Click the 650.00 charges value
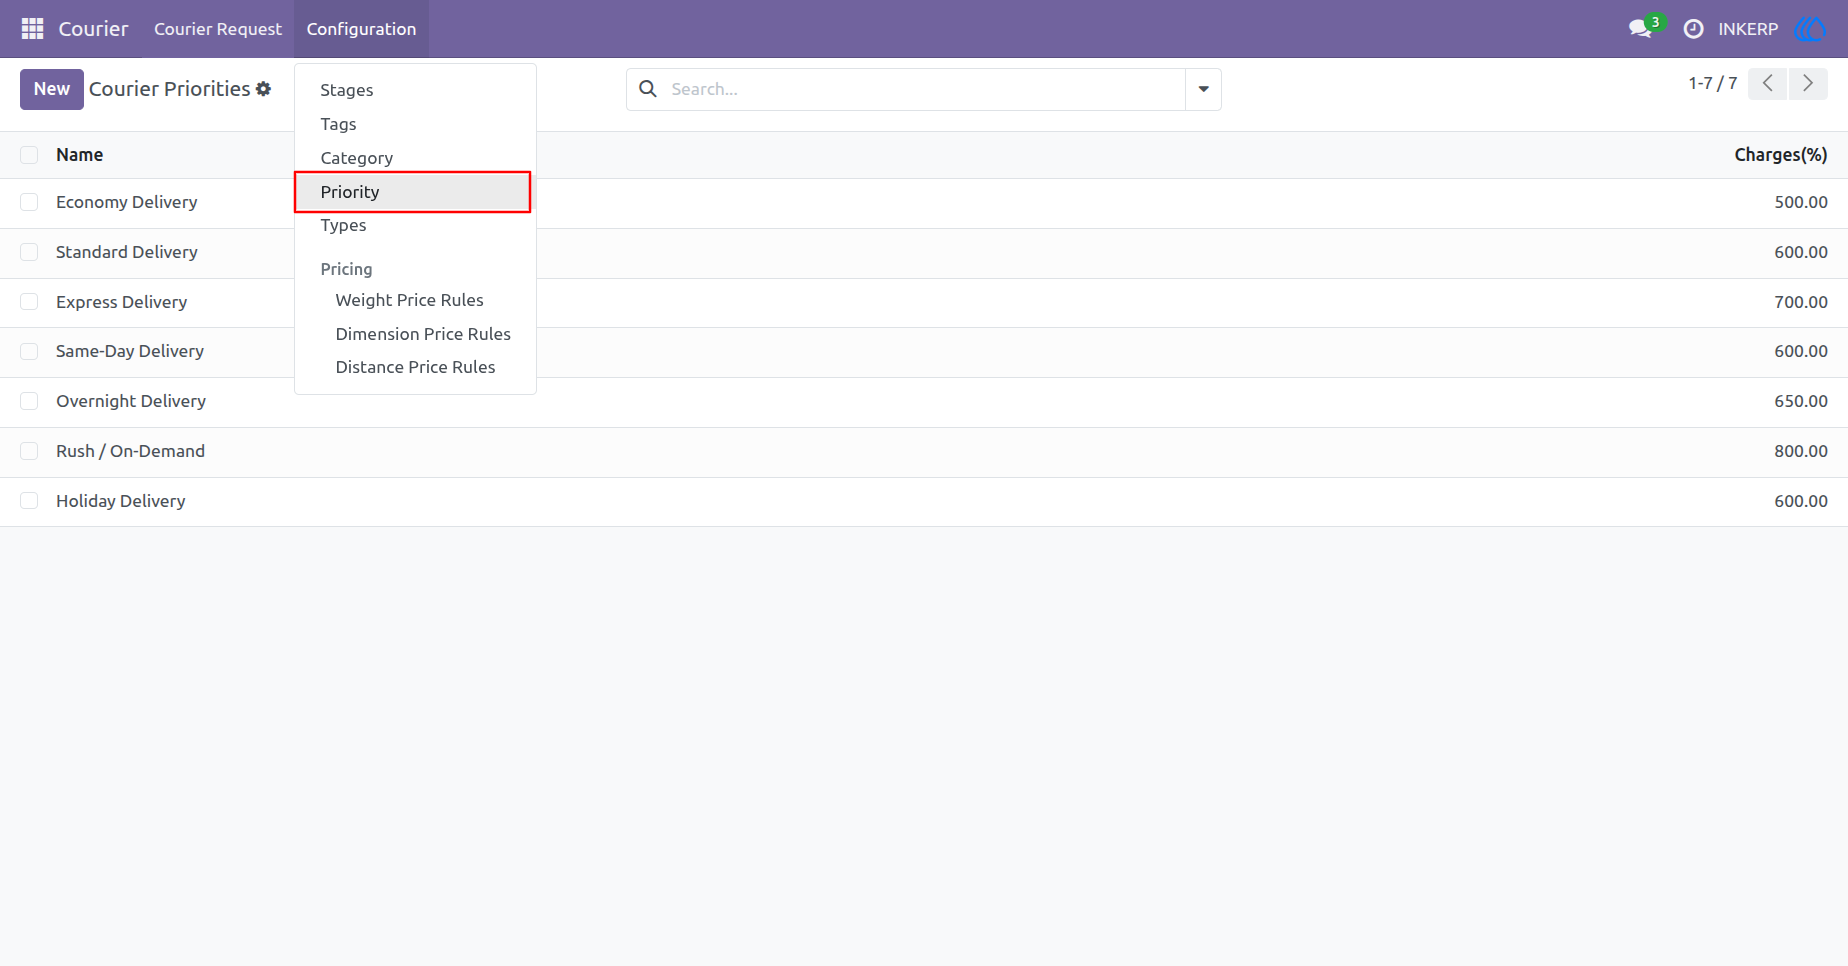Screen dimensions: 1848x966 [x=1801, y=401]
